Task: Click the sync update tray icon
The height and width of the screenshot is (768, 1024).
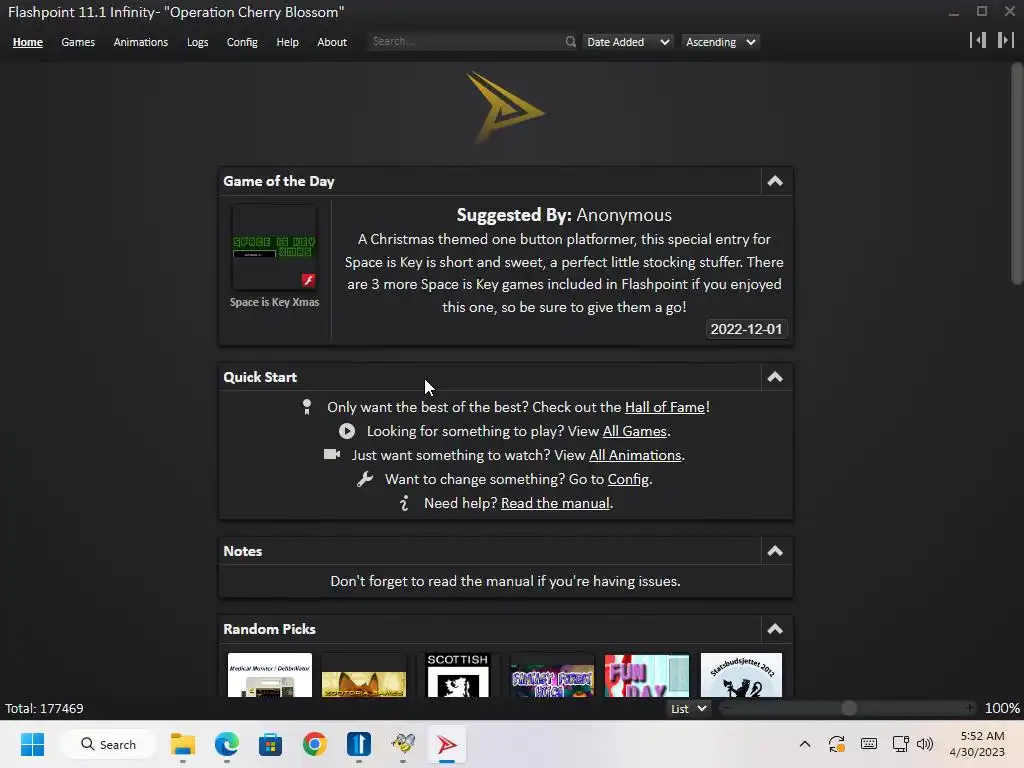Action: pyautogui.click(x=837, y=744)
